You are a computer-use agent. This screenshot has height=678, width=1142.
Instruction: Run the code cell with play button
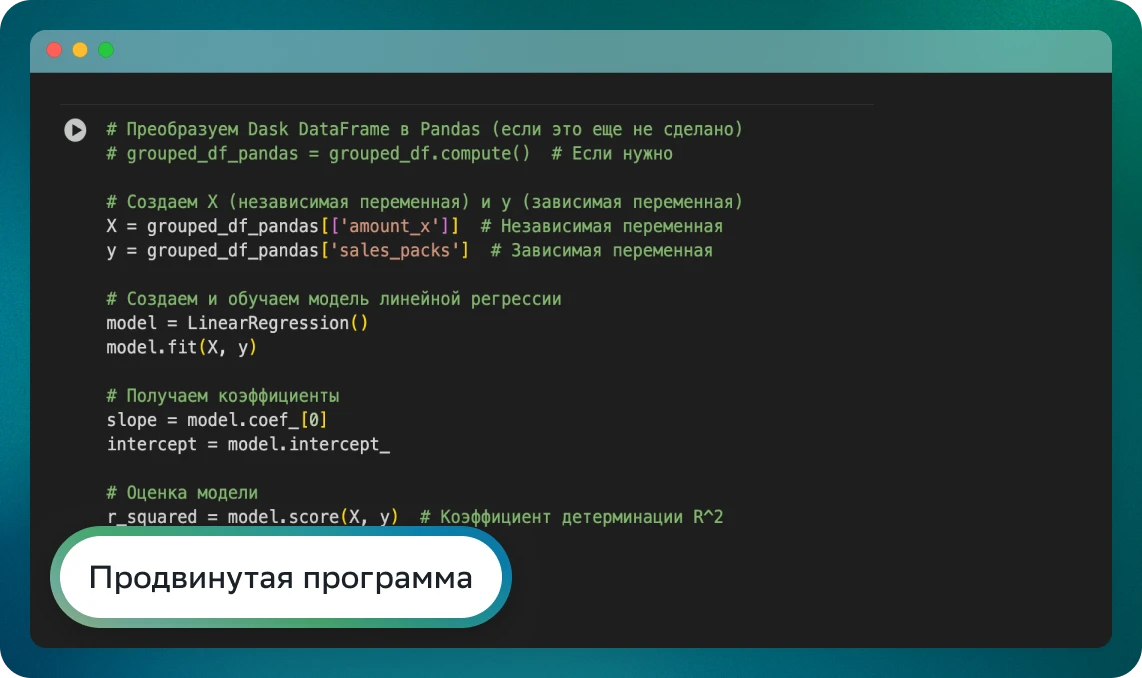(75, 130)
